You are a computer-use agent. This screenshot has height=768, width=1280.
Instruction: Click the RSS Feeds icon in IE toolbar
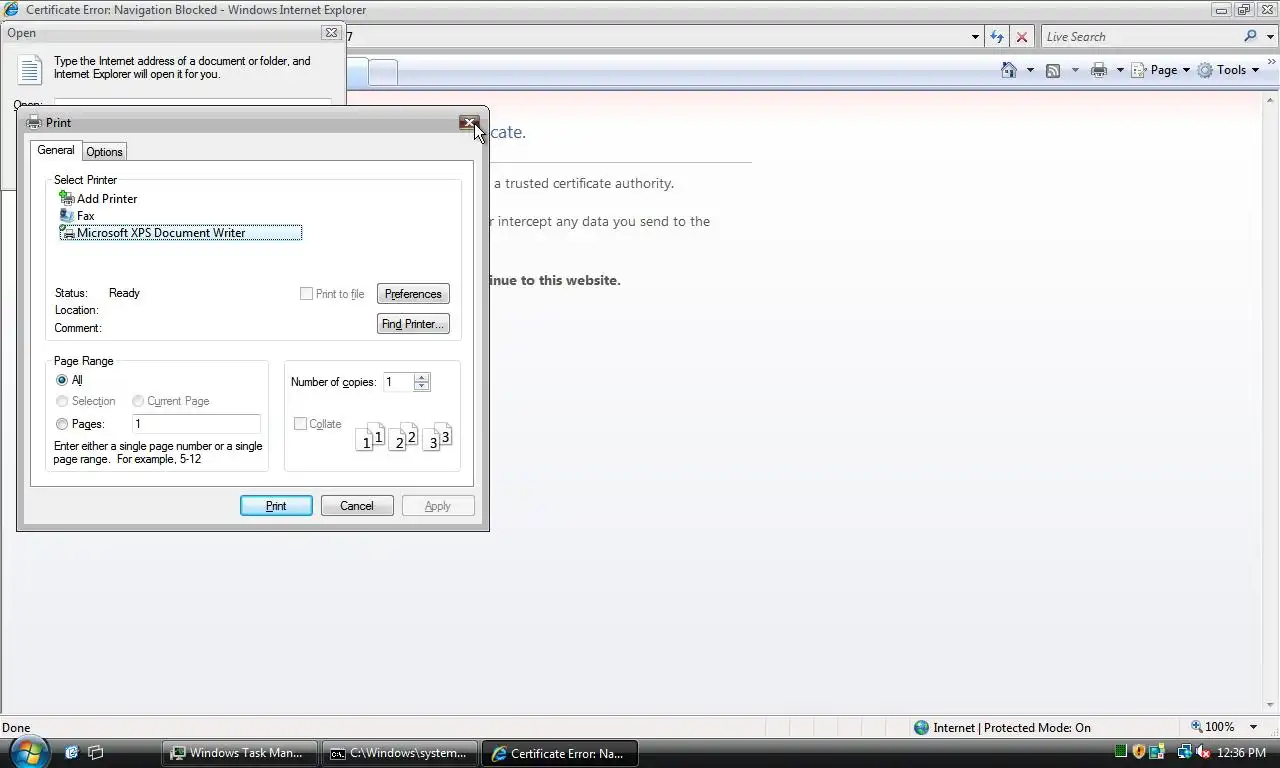[x=1053, y=70]
